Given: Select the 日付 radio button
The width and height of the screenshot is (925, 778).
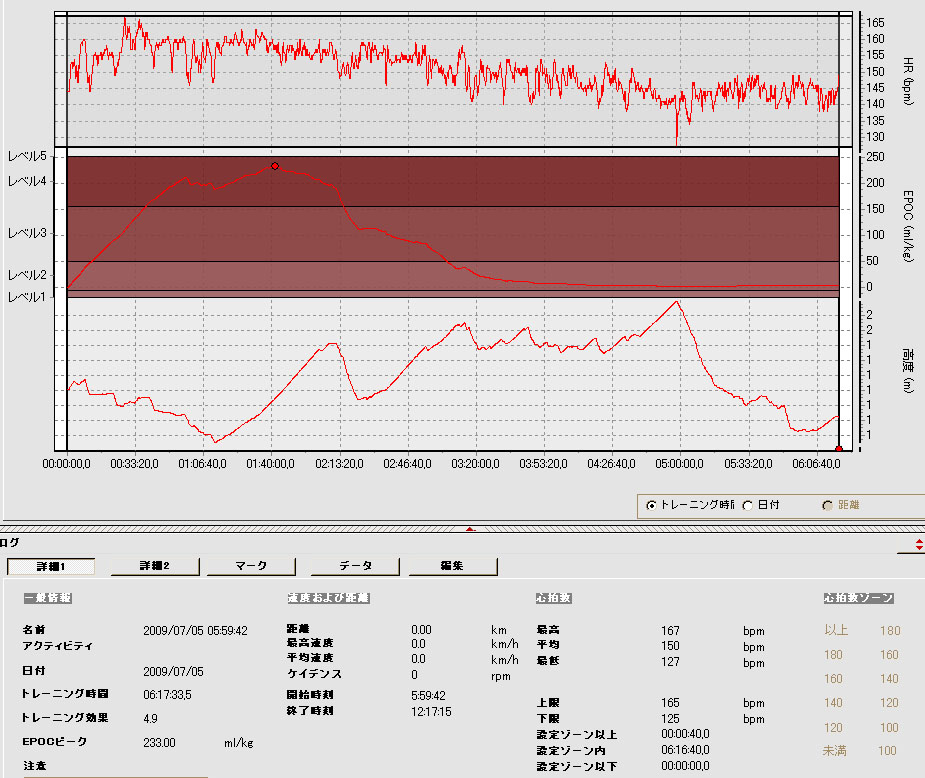Looking at the screenshot, I should tap(748, 505).
